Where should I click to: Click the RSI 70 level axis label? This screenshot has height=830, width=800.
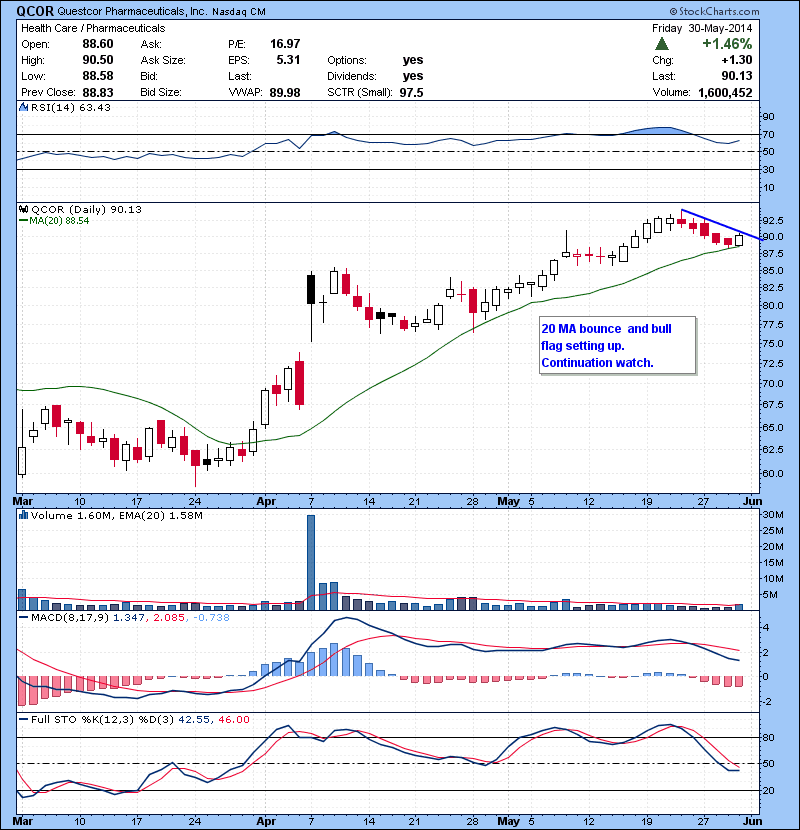[x=768, y=134]
